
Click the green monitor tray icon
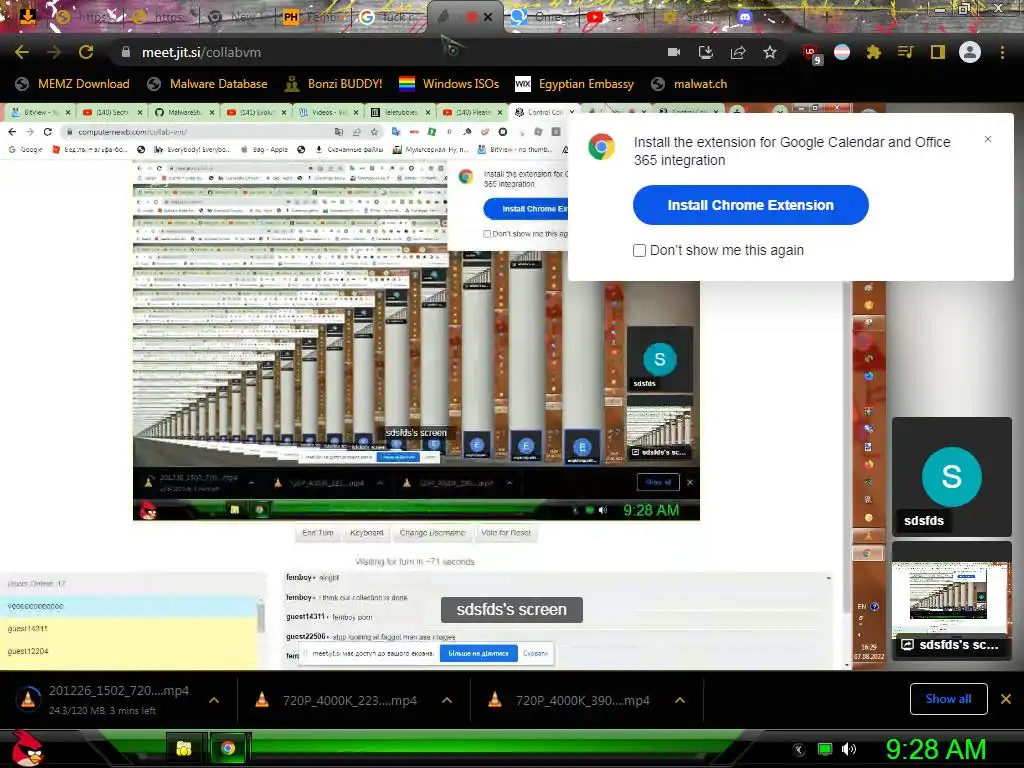coord(825,749)
